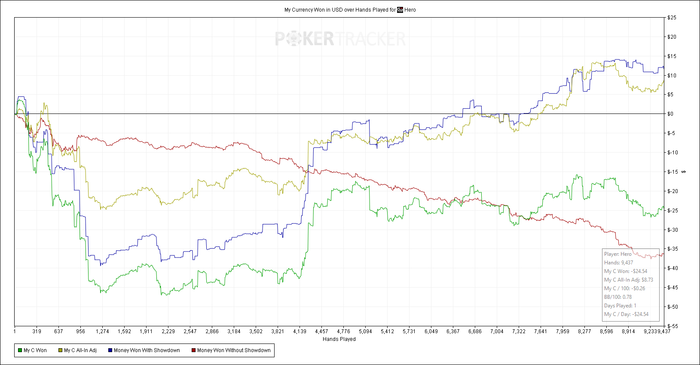
Task: Click 'Hands: 9,437' in the summary box
Action: click(x=618, y=262)
